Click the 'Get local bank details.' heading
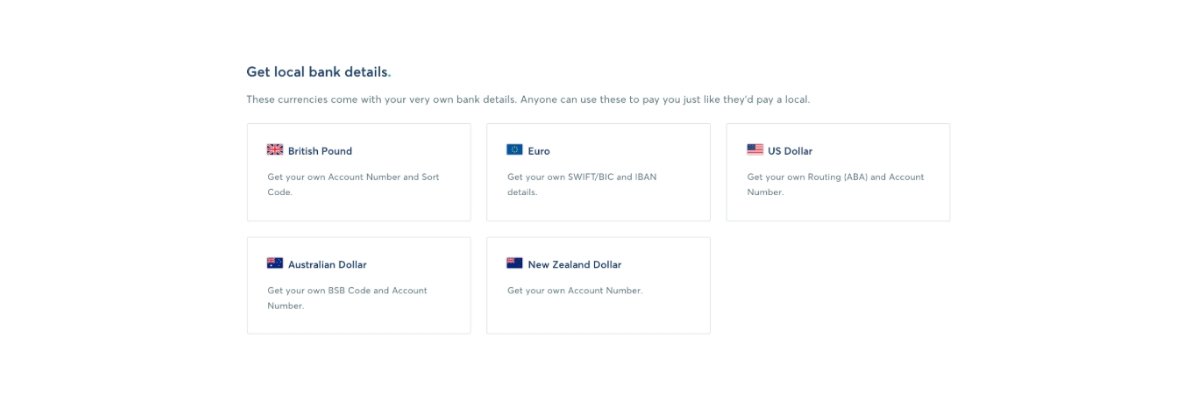 click(x=318, y=72)
